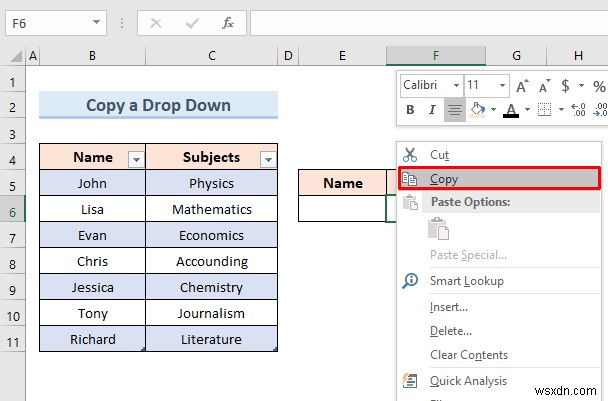Image resolution: width=608 pixels, height=401 pixels.
Task: Click Bold in the mini toolbar
Action: pyautogui.click(x=410, y=110)
